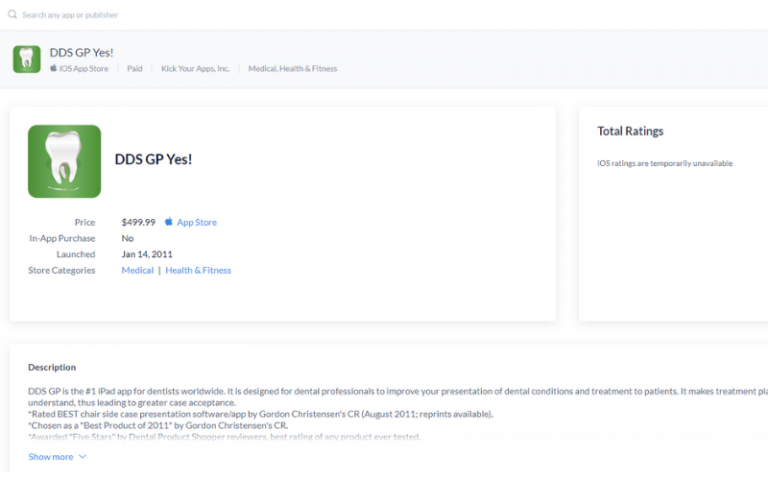Viewport: 768px width, 480px height.
Task: Open the Kick Your Apps, Inc. publisher page
Action: point(195,69)
